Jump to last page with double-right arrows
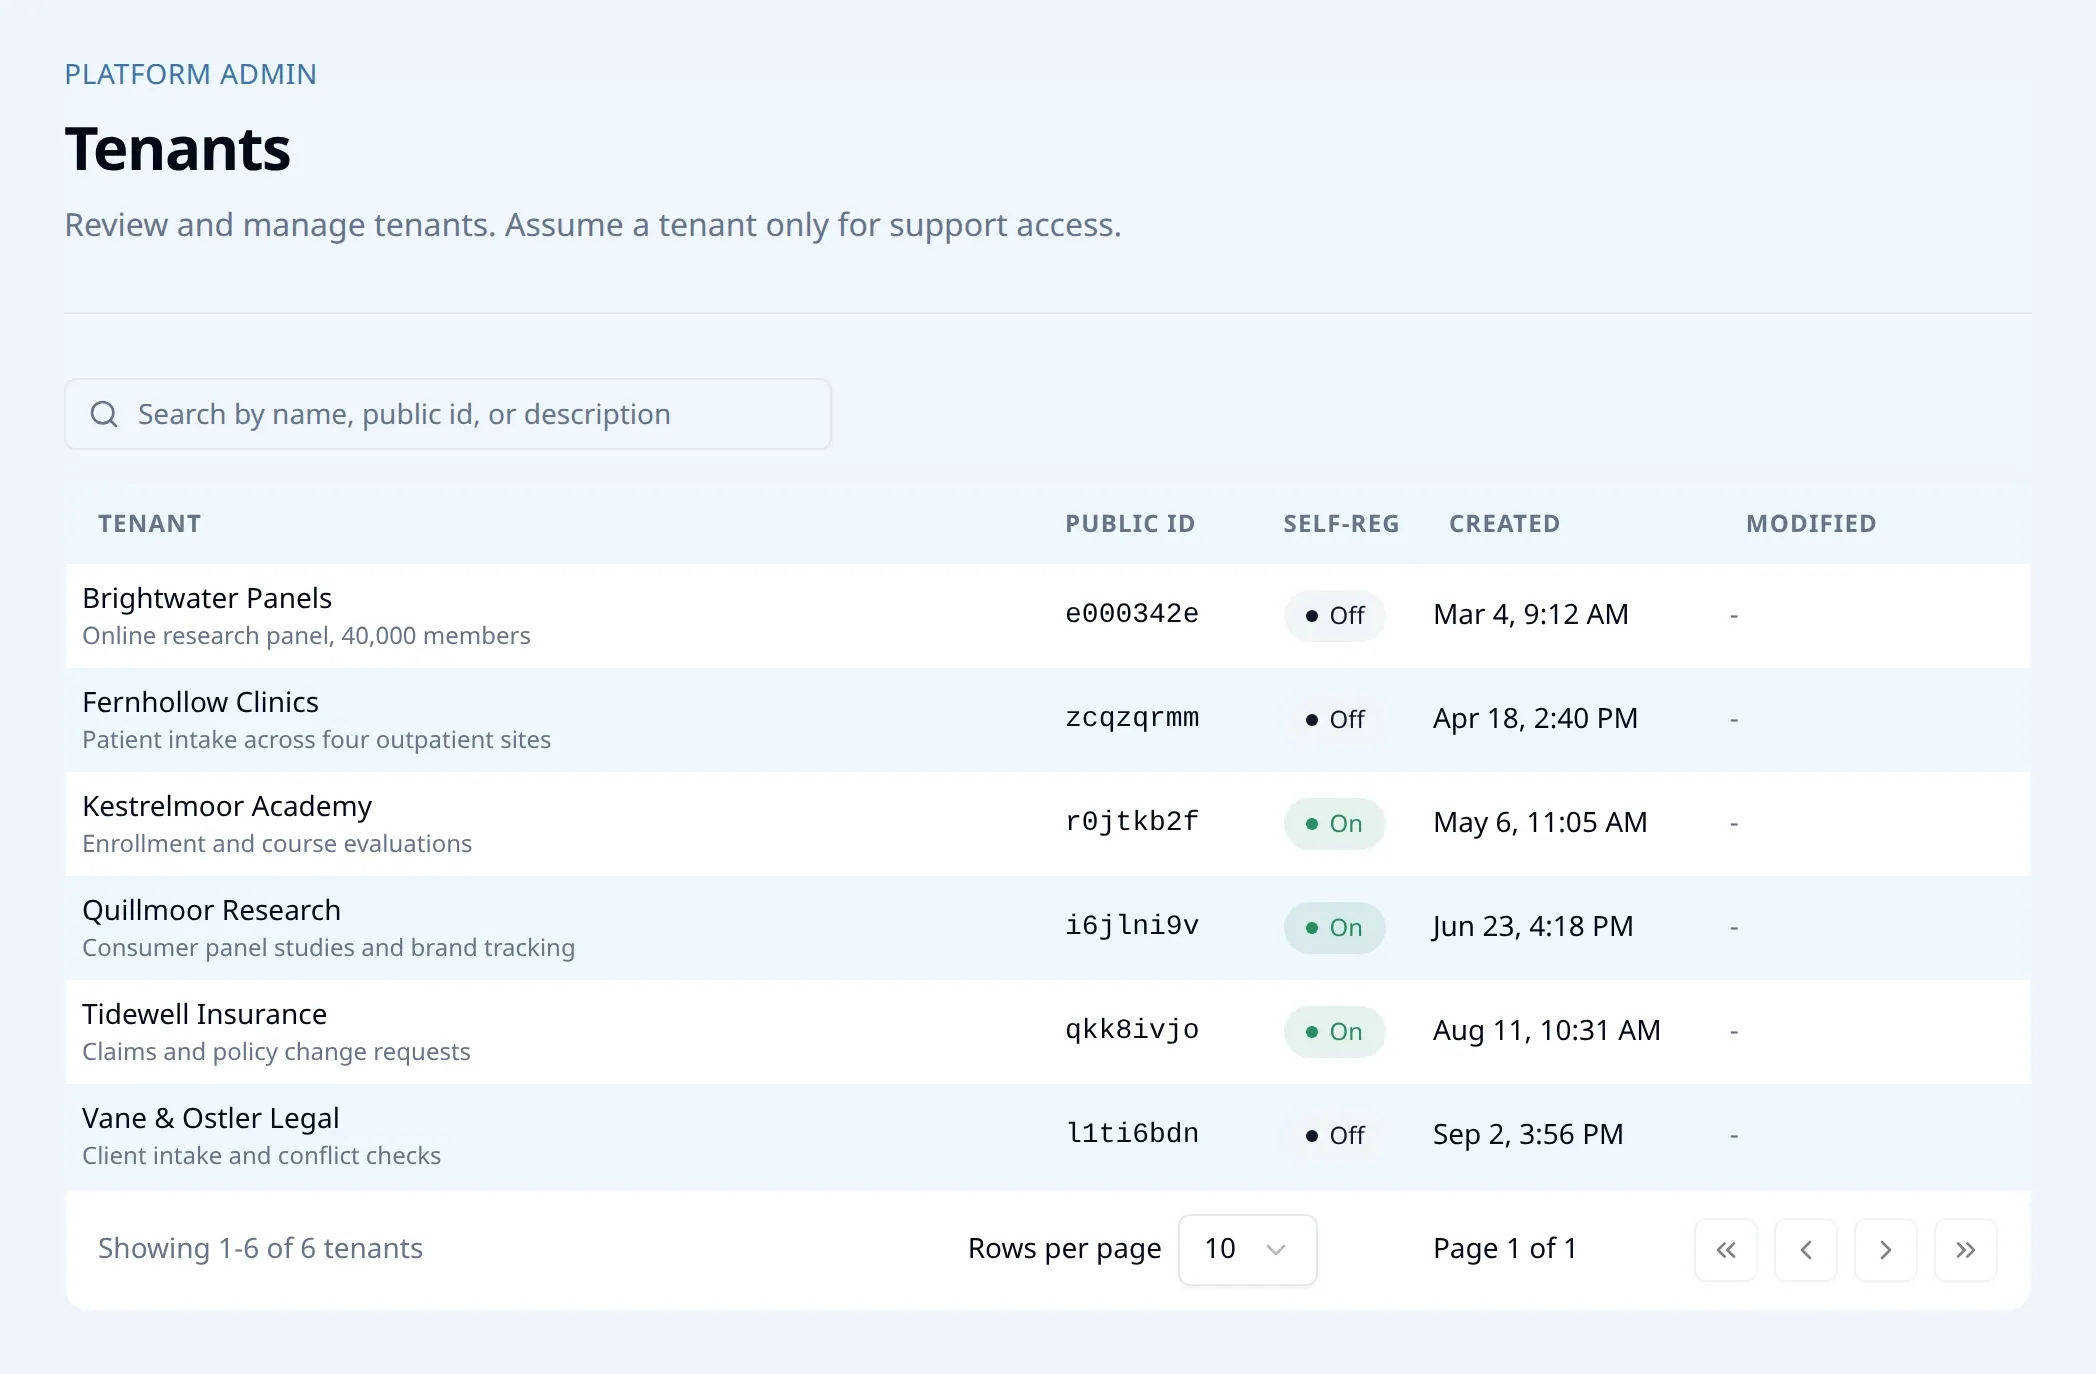This screenshot has width=2096, height=1374. click(1966, 1250)
